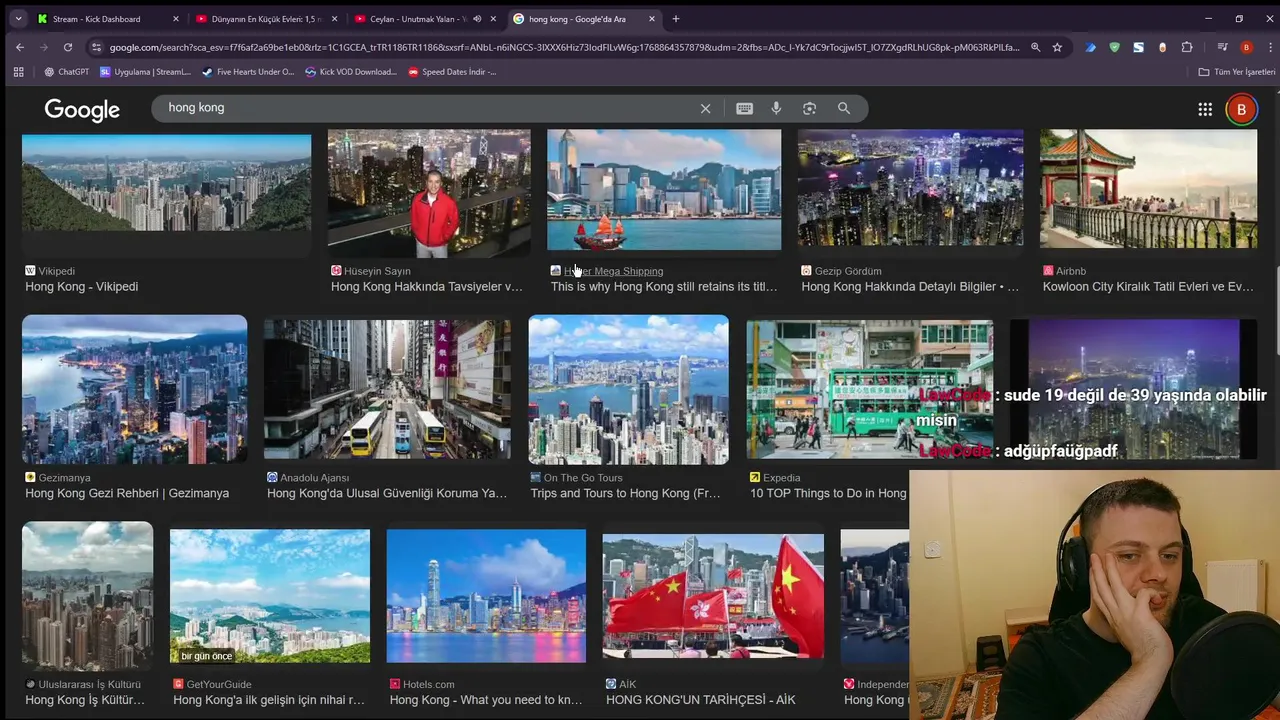Open the ChatGPT bookmark
The width and height of the screenshot is (1280, 720).
pos(66,72)
